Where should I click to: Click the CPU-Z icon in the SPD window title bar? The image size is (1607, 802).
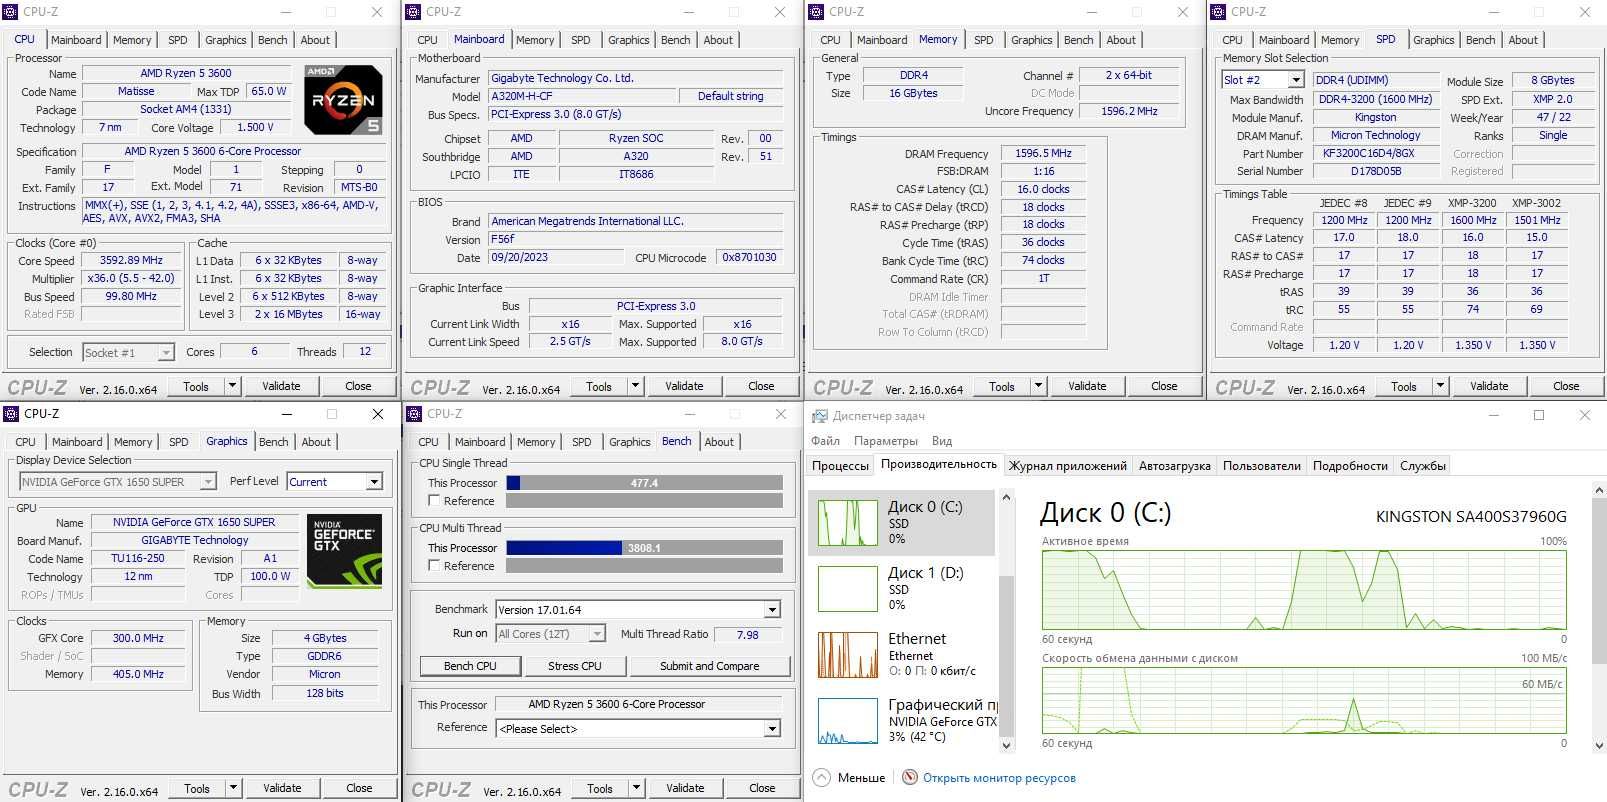(x=1219, y=12)
